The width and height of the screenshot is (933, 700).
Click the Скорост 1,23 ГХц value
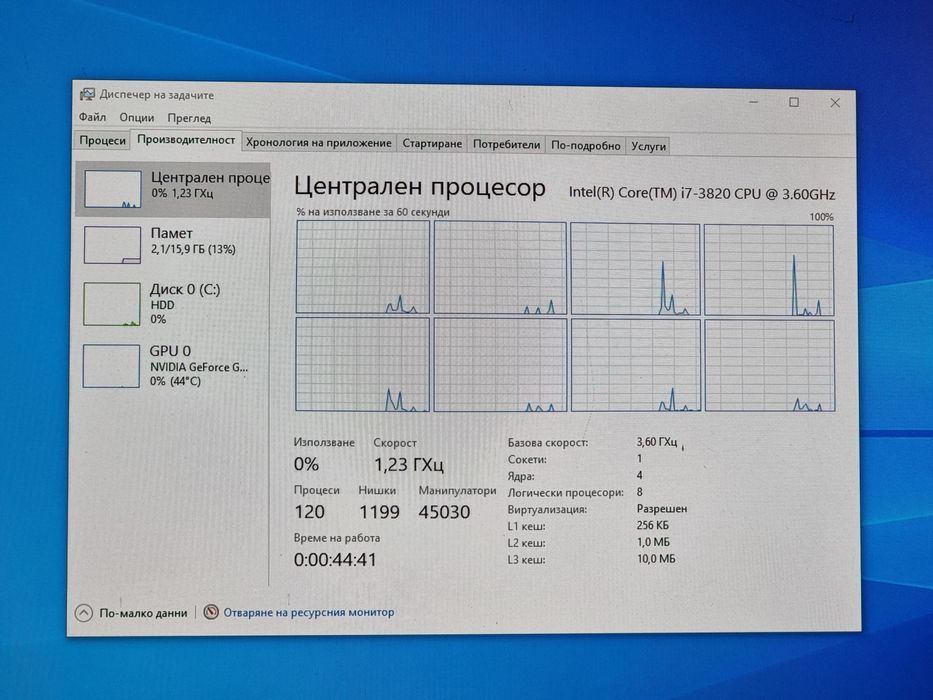point(409,464)
